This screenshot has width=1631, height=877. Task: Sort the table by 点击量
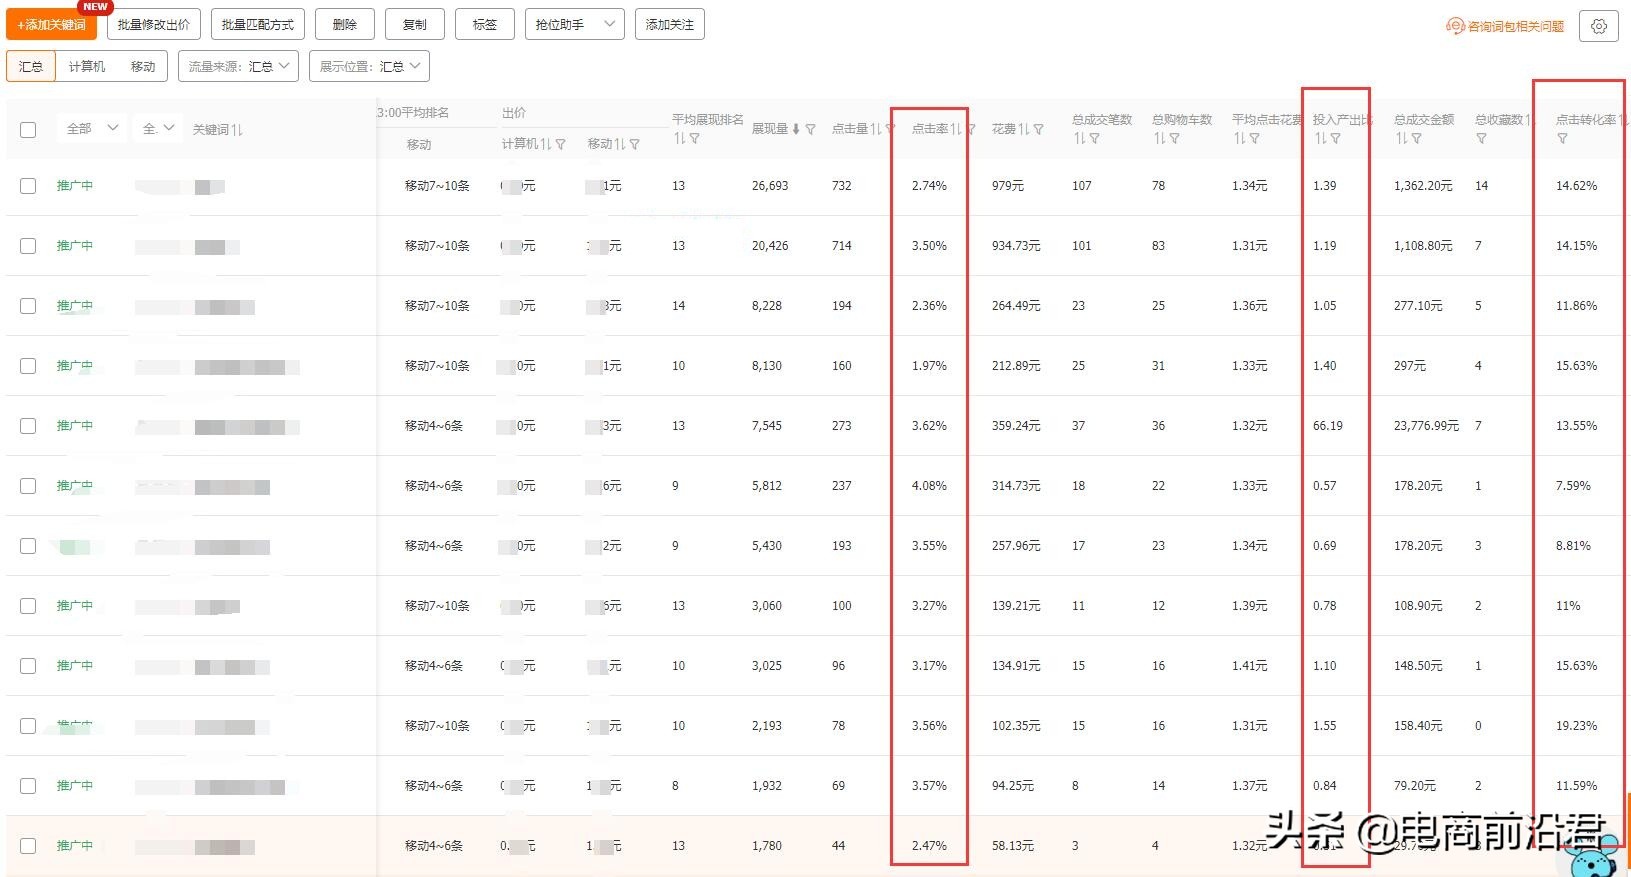[876, 129]
